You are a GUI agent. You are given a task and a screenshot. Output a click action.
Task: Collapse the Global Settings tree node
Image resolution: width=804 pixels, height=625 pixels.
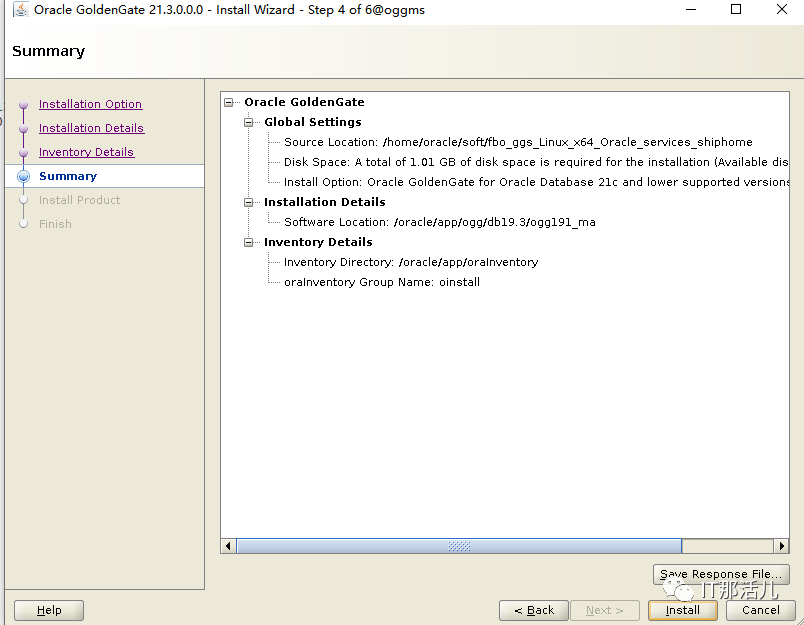click(249, 123)
